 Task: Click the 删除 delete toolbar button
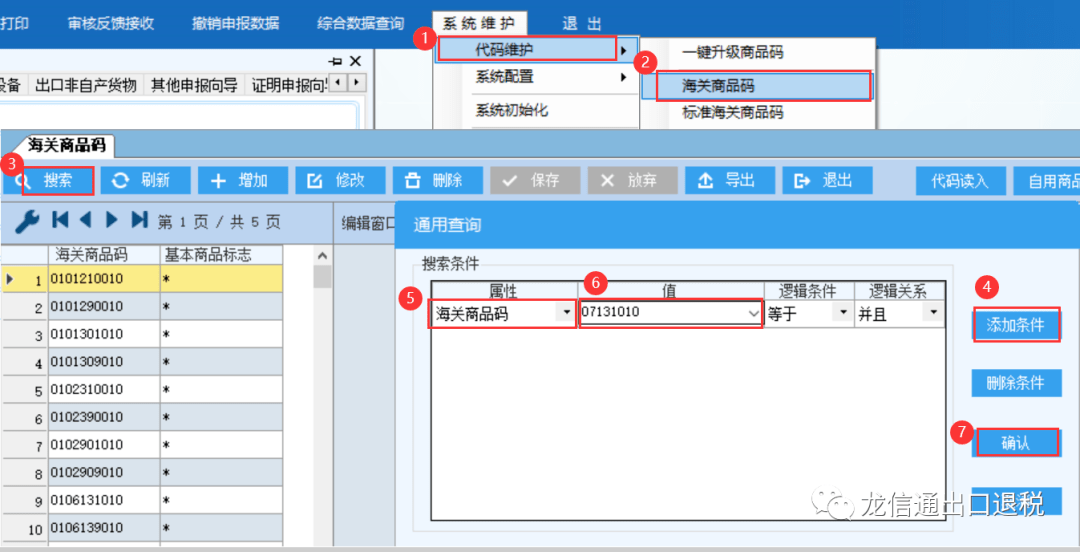[438, 181]
